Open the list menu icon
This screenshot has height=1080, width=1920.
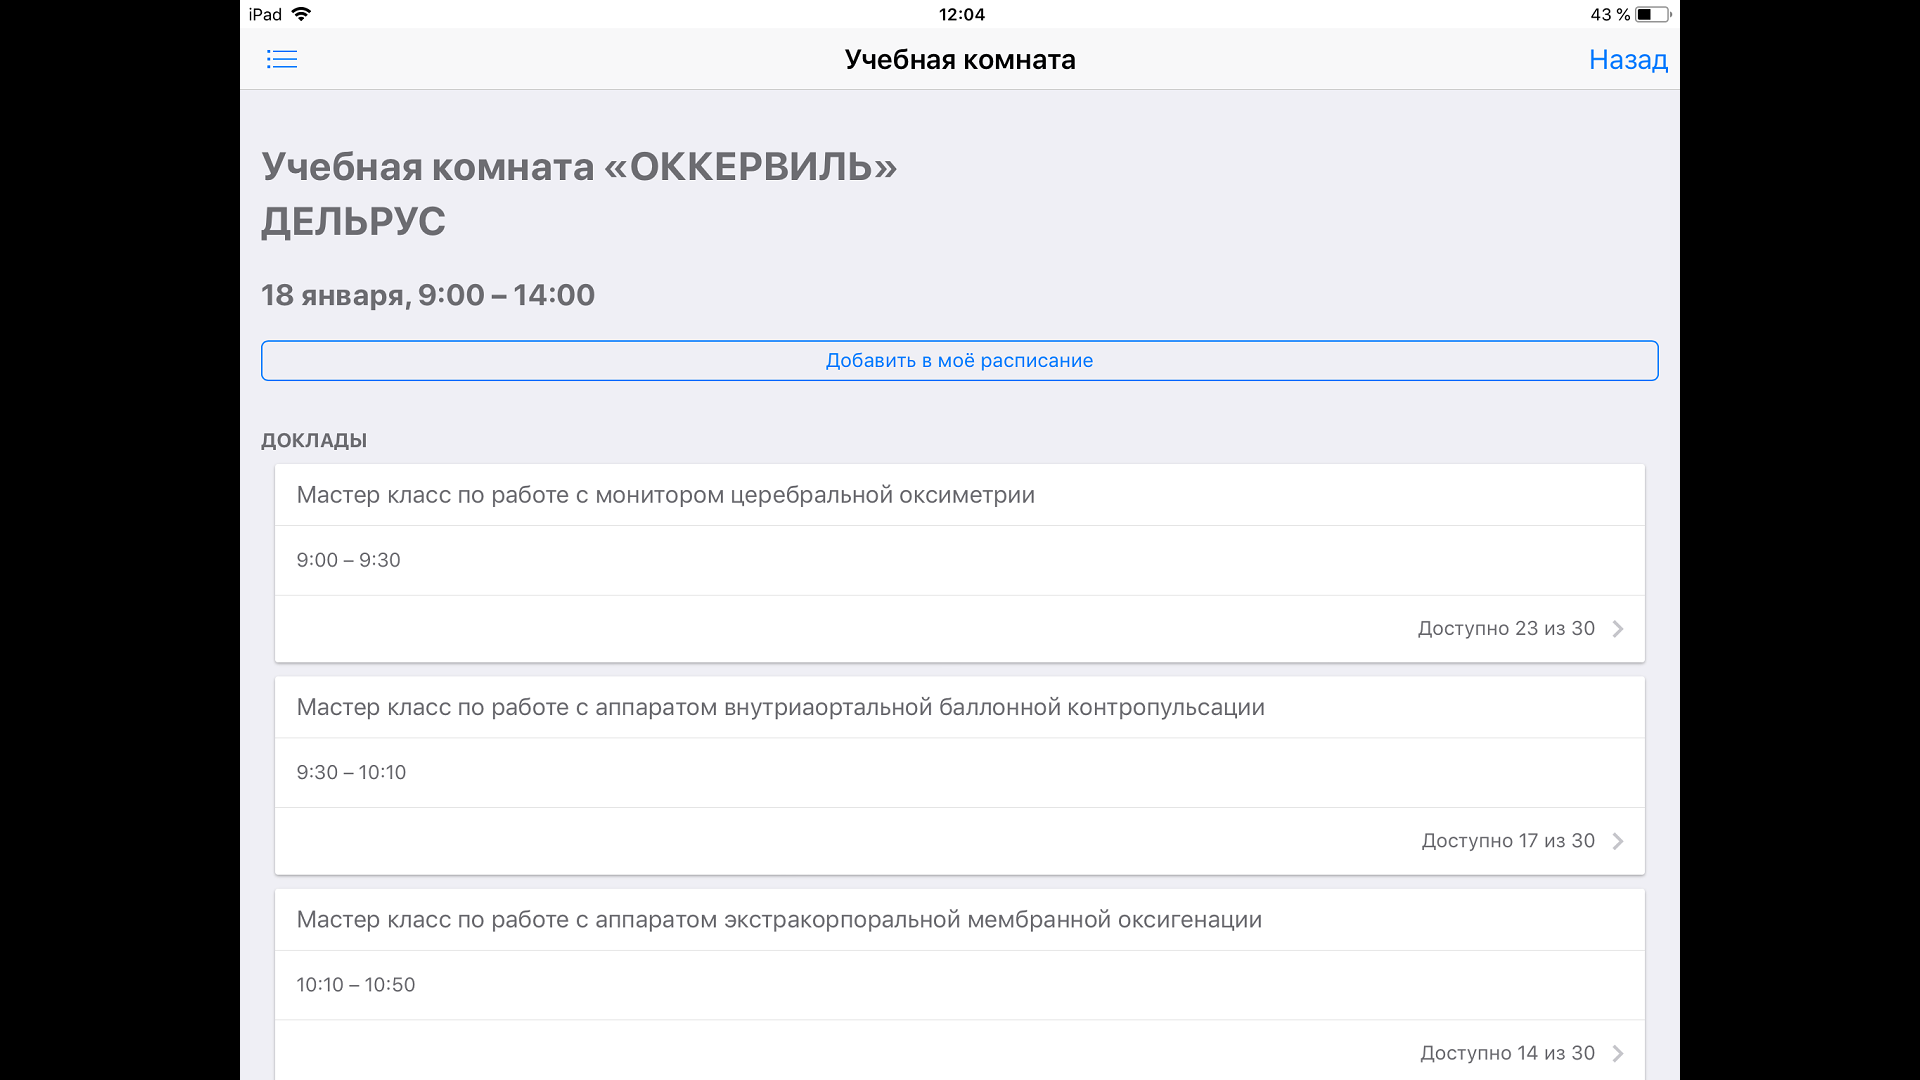tap(282, 60)
